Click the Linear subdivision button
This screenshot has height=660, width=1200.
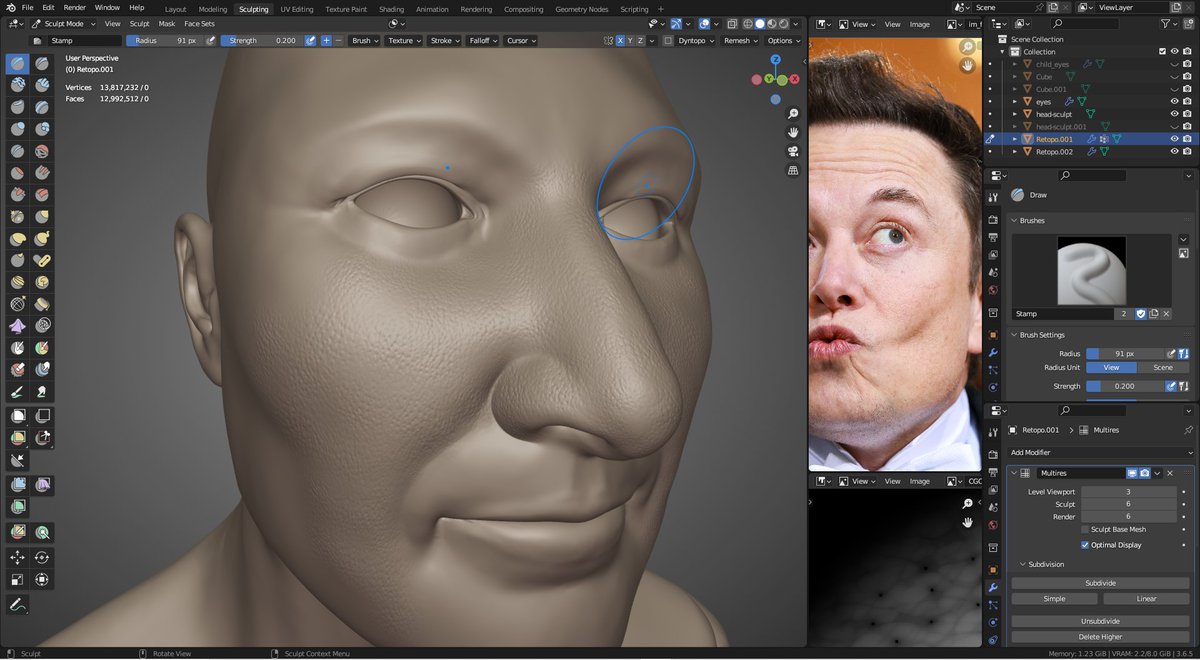[x=1146, y=599]
